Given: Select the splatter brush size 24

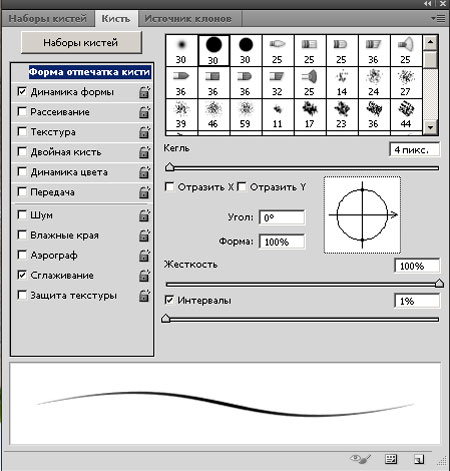Looking at the screenshot, I should [x=374, y=82].
